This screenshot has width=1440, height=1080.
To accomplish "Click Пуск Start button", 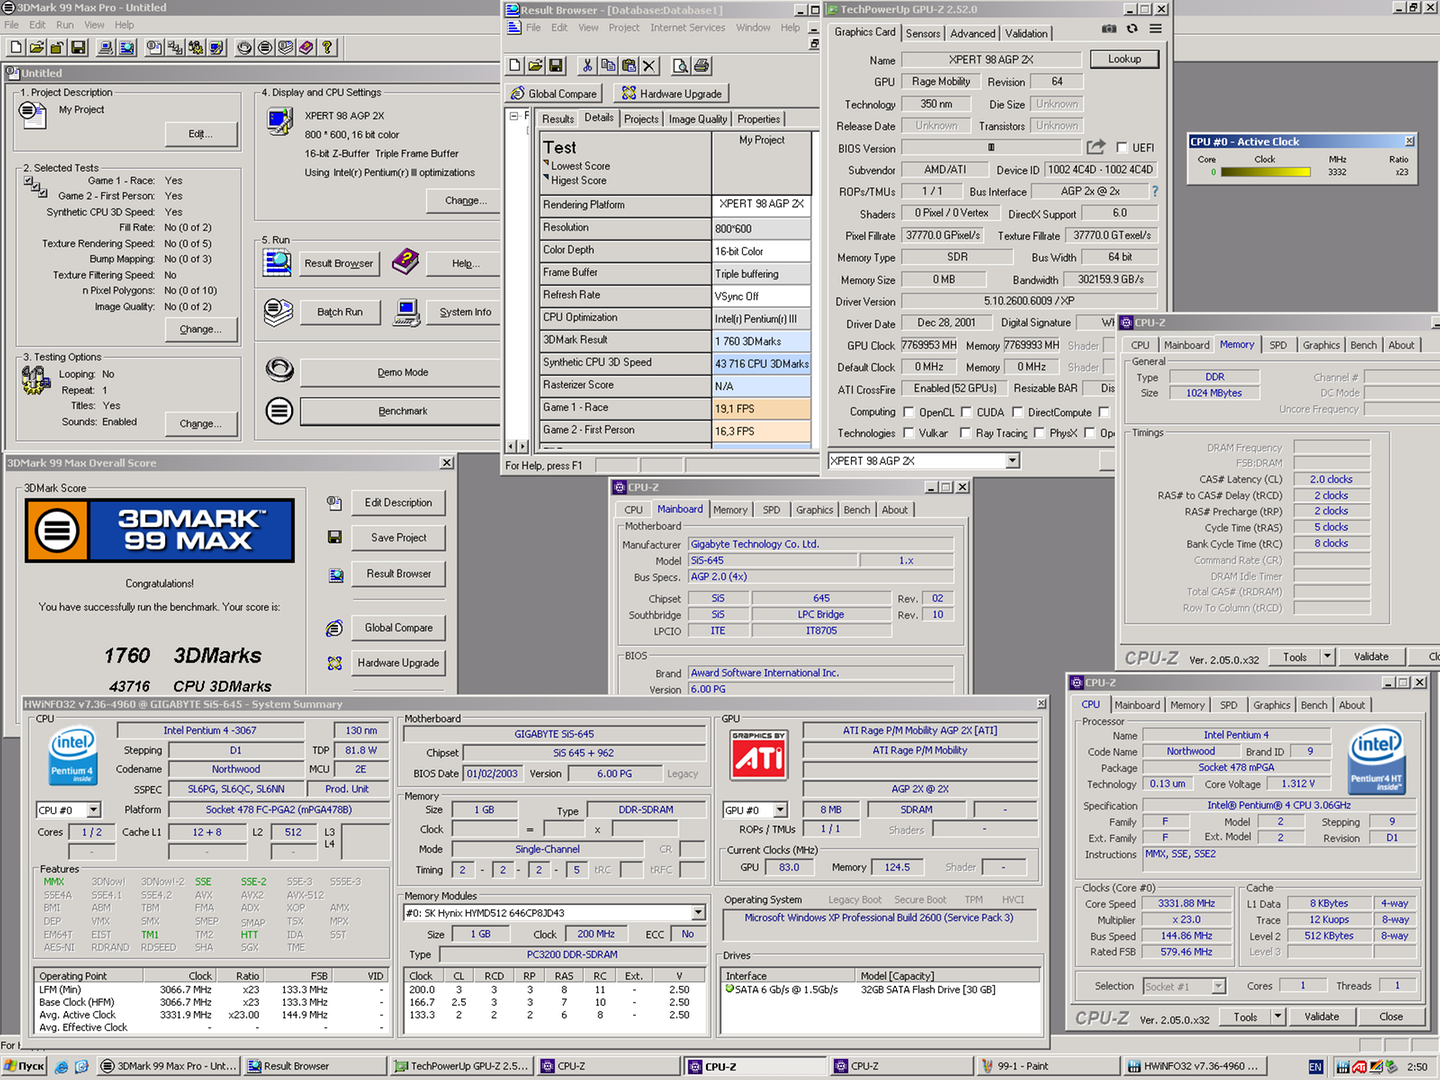I will pos(24,1066).
